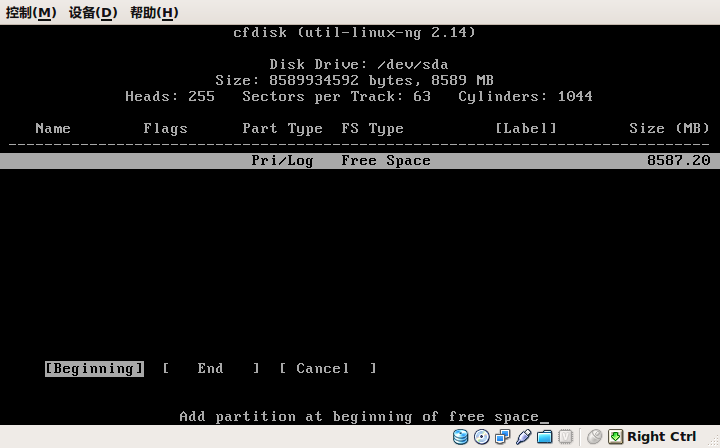
Task: Open the shared folders icon
Action: pyautogui.click(x=545, y=437)
